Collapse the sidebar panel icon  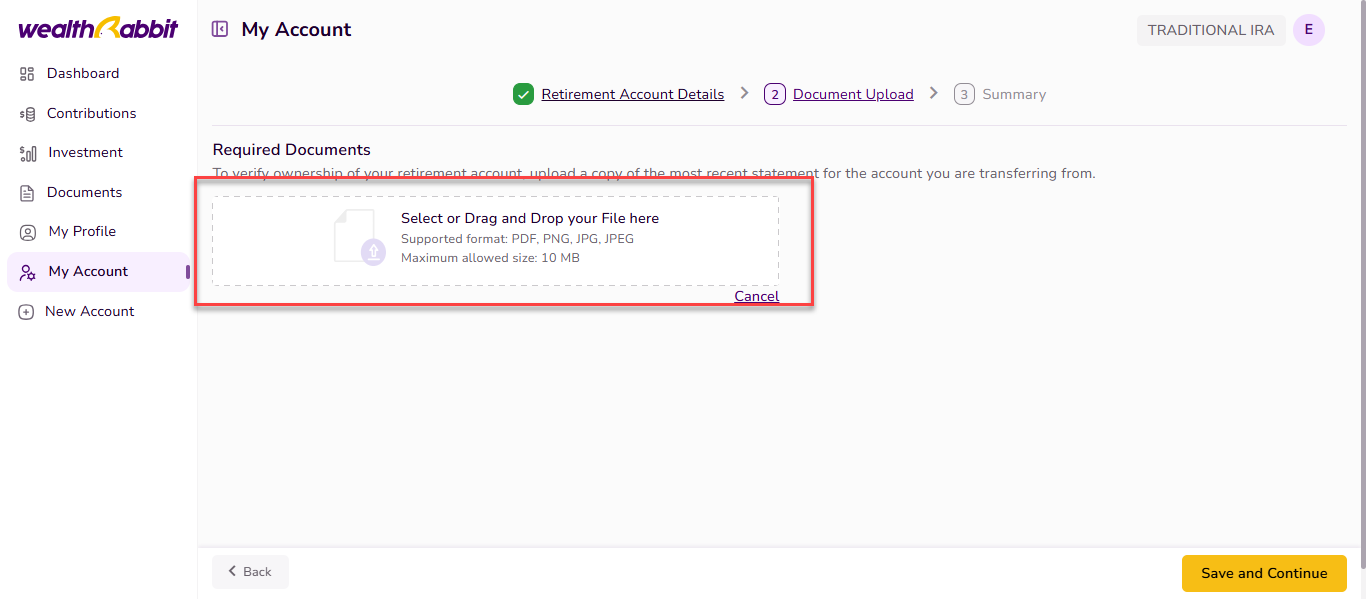pos(220,30)
